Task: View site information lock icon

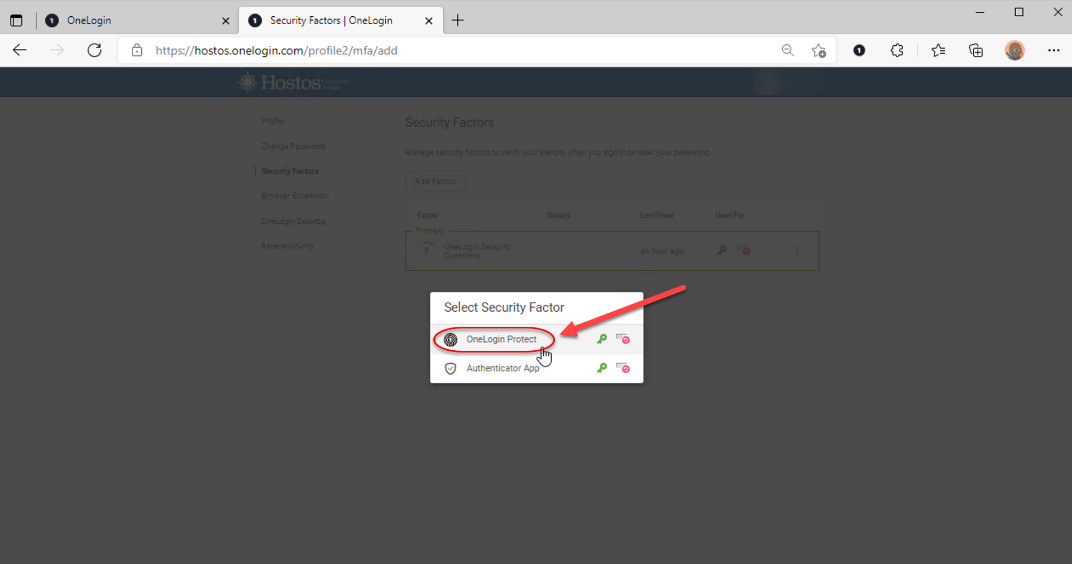Action: [137, 51]
